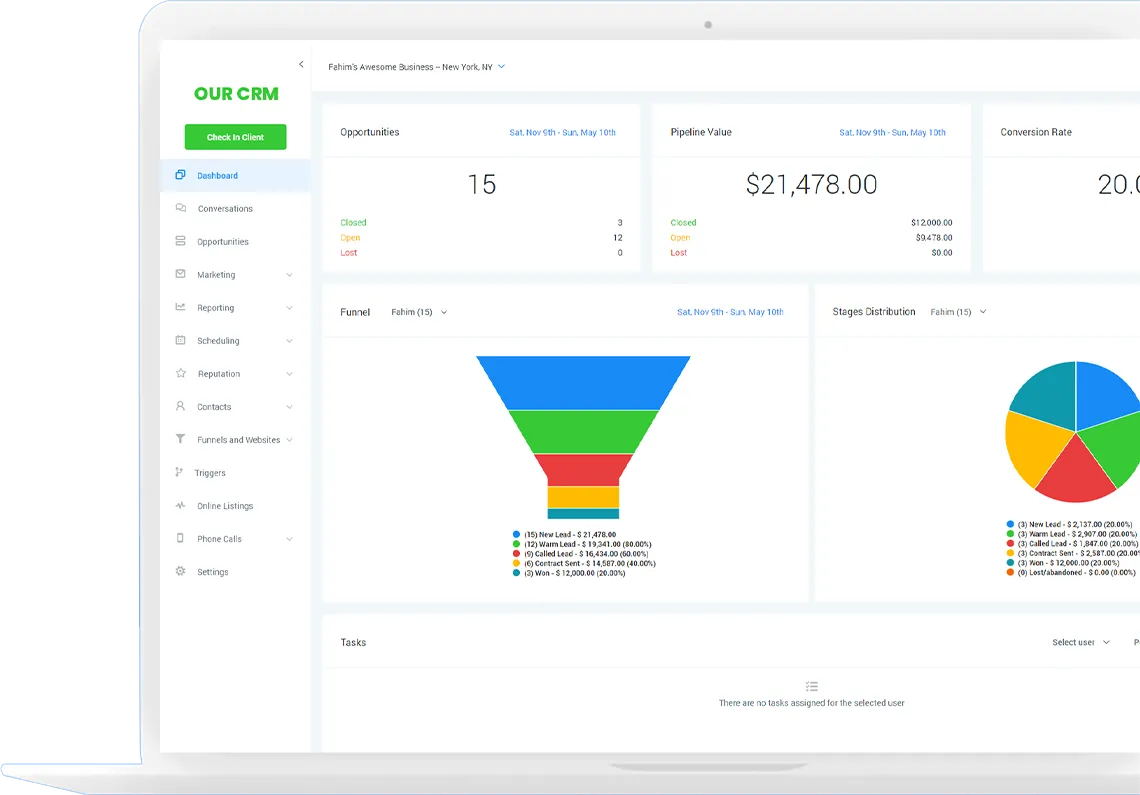Click the yellow slice of the pie chart
1140x795 pixels.
[x=1034, y=445]
